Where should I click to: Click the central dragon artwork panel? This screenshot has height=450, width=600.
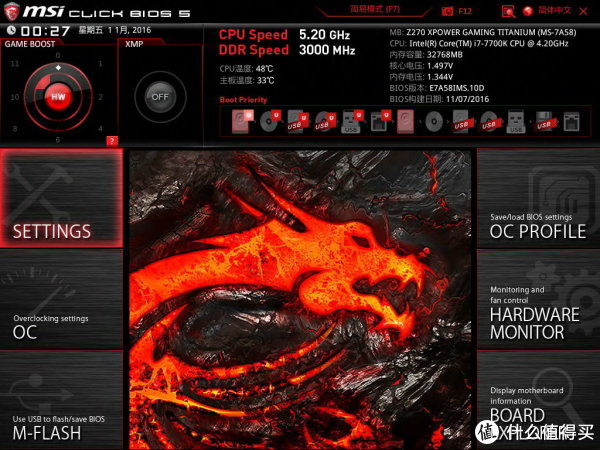point(300,300)
